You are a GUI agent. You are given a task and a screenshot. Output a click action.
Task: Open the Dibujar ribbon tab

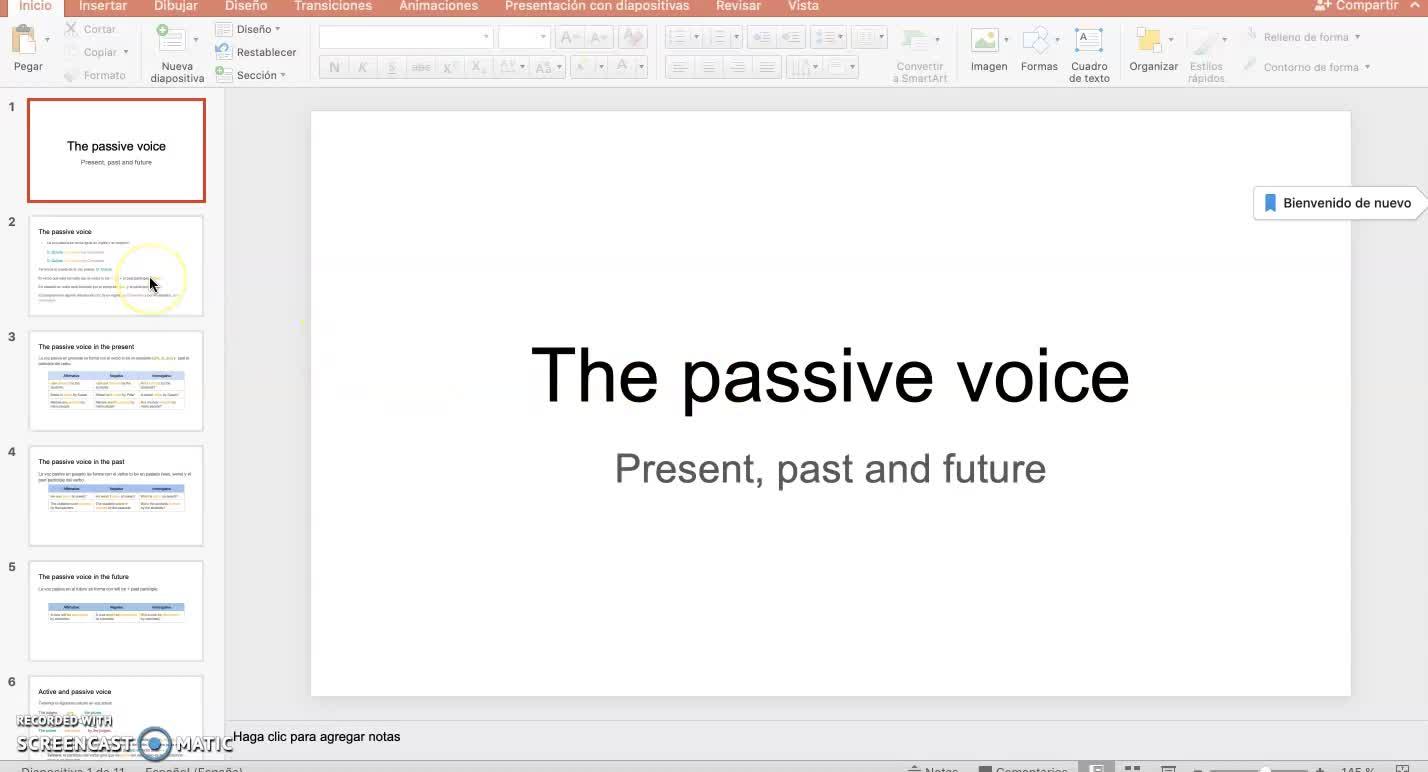(x=176, y=6)
